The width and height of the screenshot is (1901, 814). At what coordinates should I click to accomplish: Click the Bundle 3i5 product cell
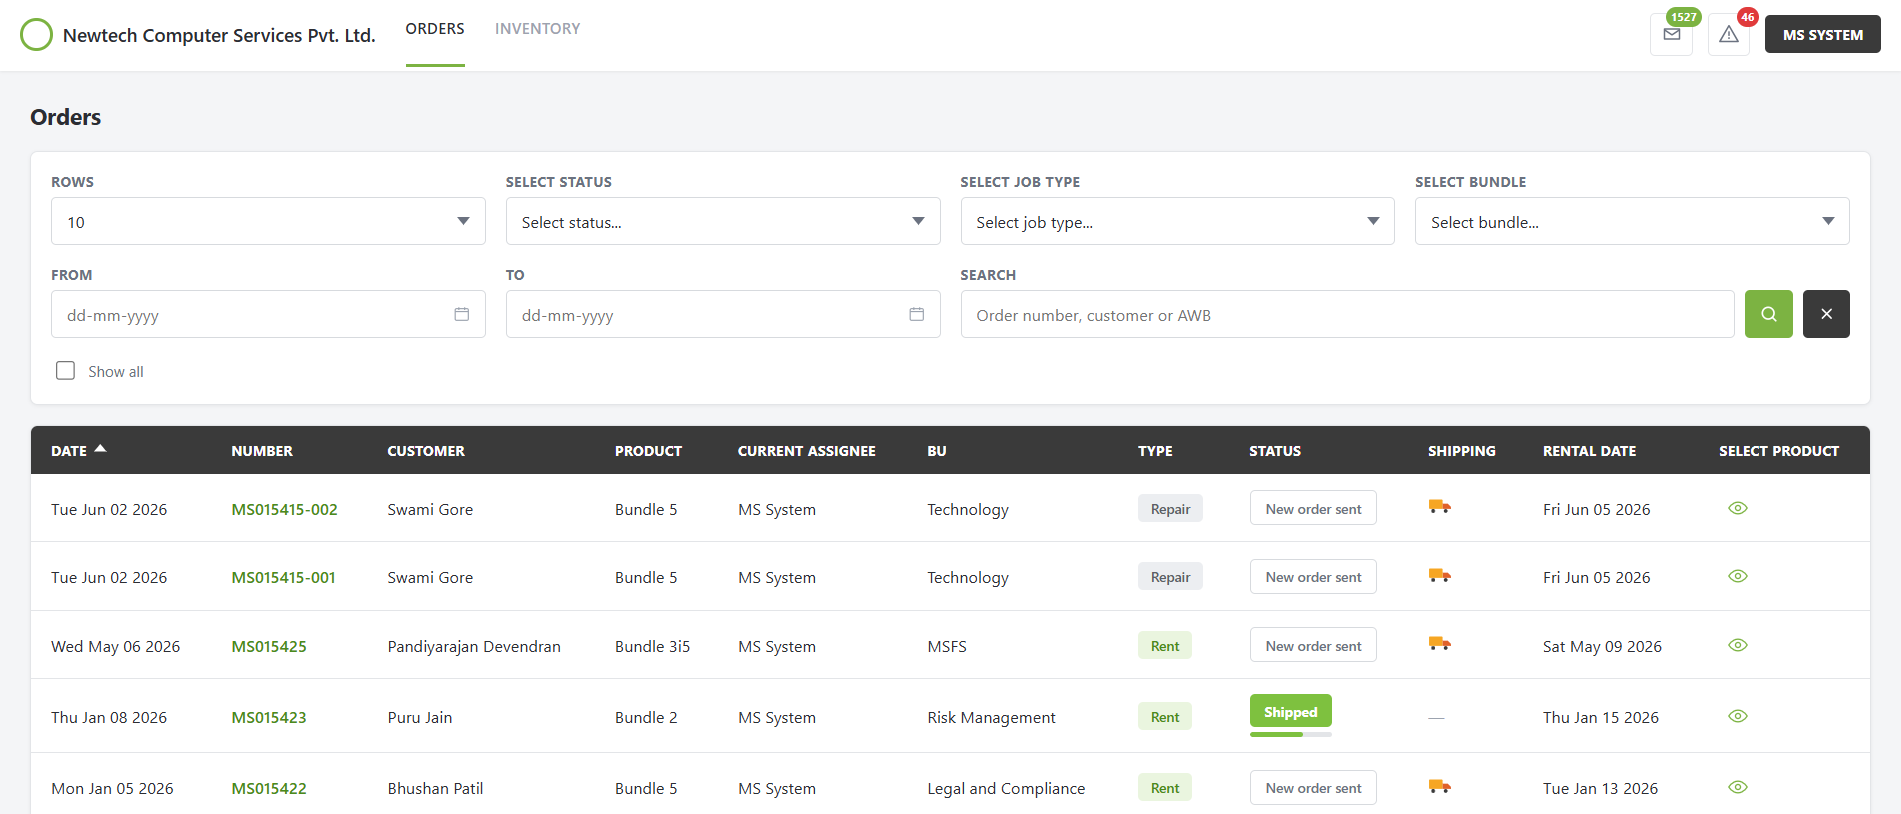tap(652, 646)
